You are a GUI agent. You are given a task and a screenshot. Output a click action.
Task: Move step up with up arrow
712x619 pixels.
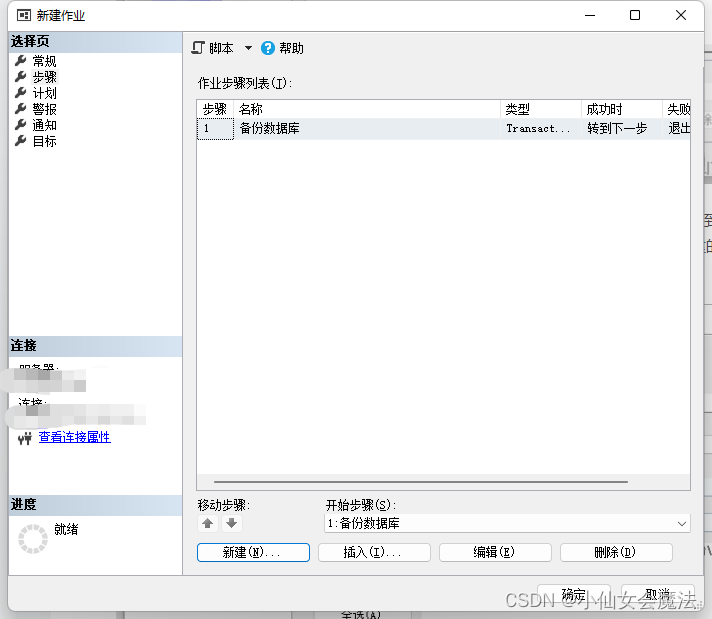(x=208, y=523)
